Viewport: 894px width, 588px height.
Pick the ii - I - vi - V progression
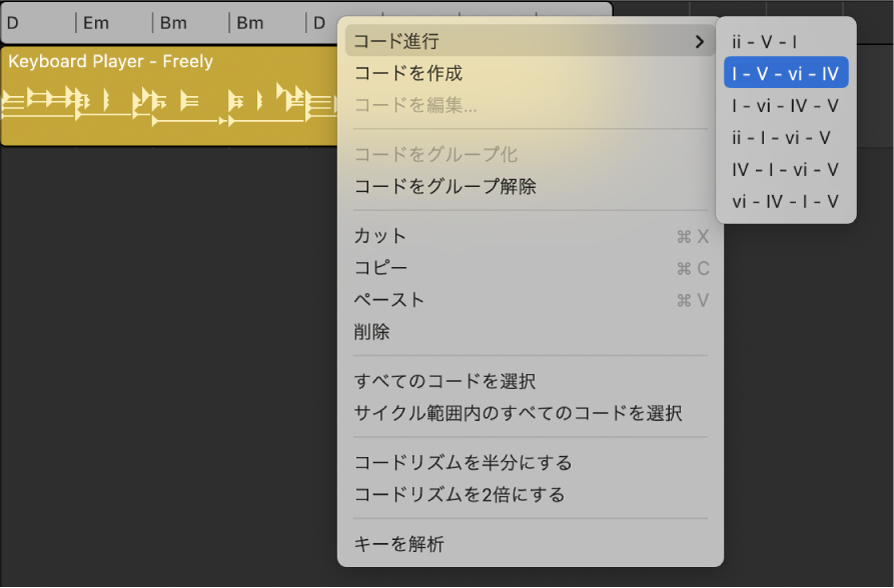(781, 138)
